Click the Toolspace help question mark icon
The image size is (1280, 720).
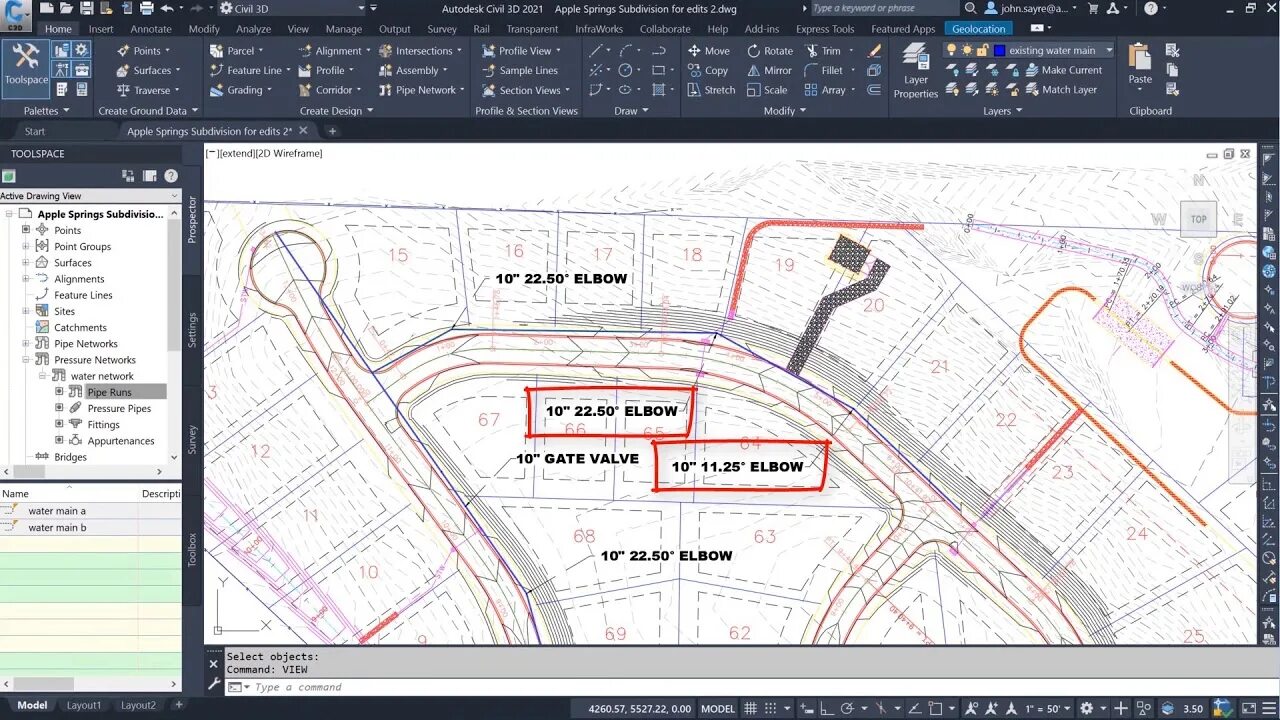coord(171,176)
